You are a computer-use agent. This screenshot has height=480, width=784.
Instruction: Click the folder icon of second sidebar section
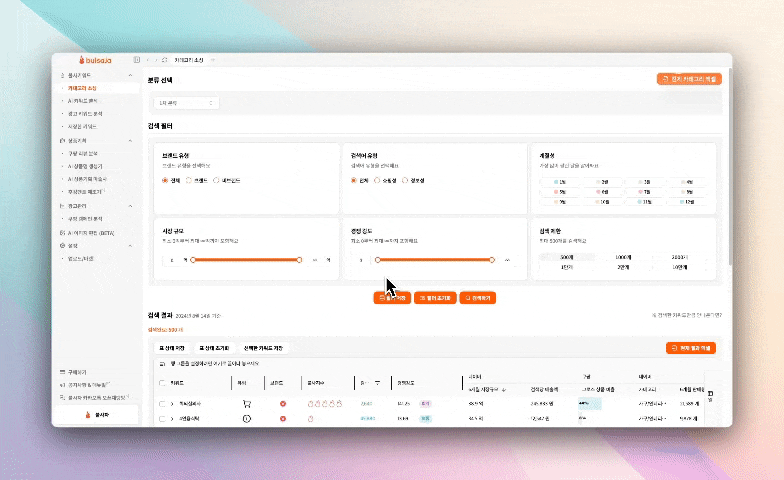(x=62, y=140)
